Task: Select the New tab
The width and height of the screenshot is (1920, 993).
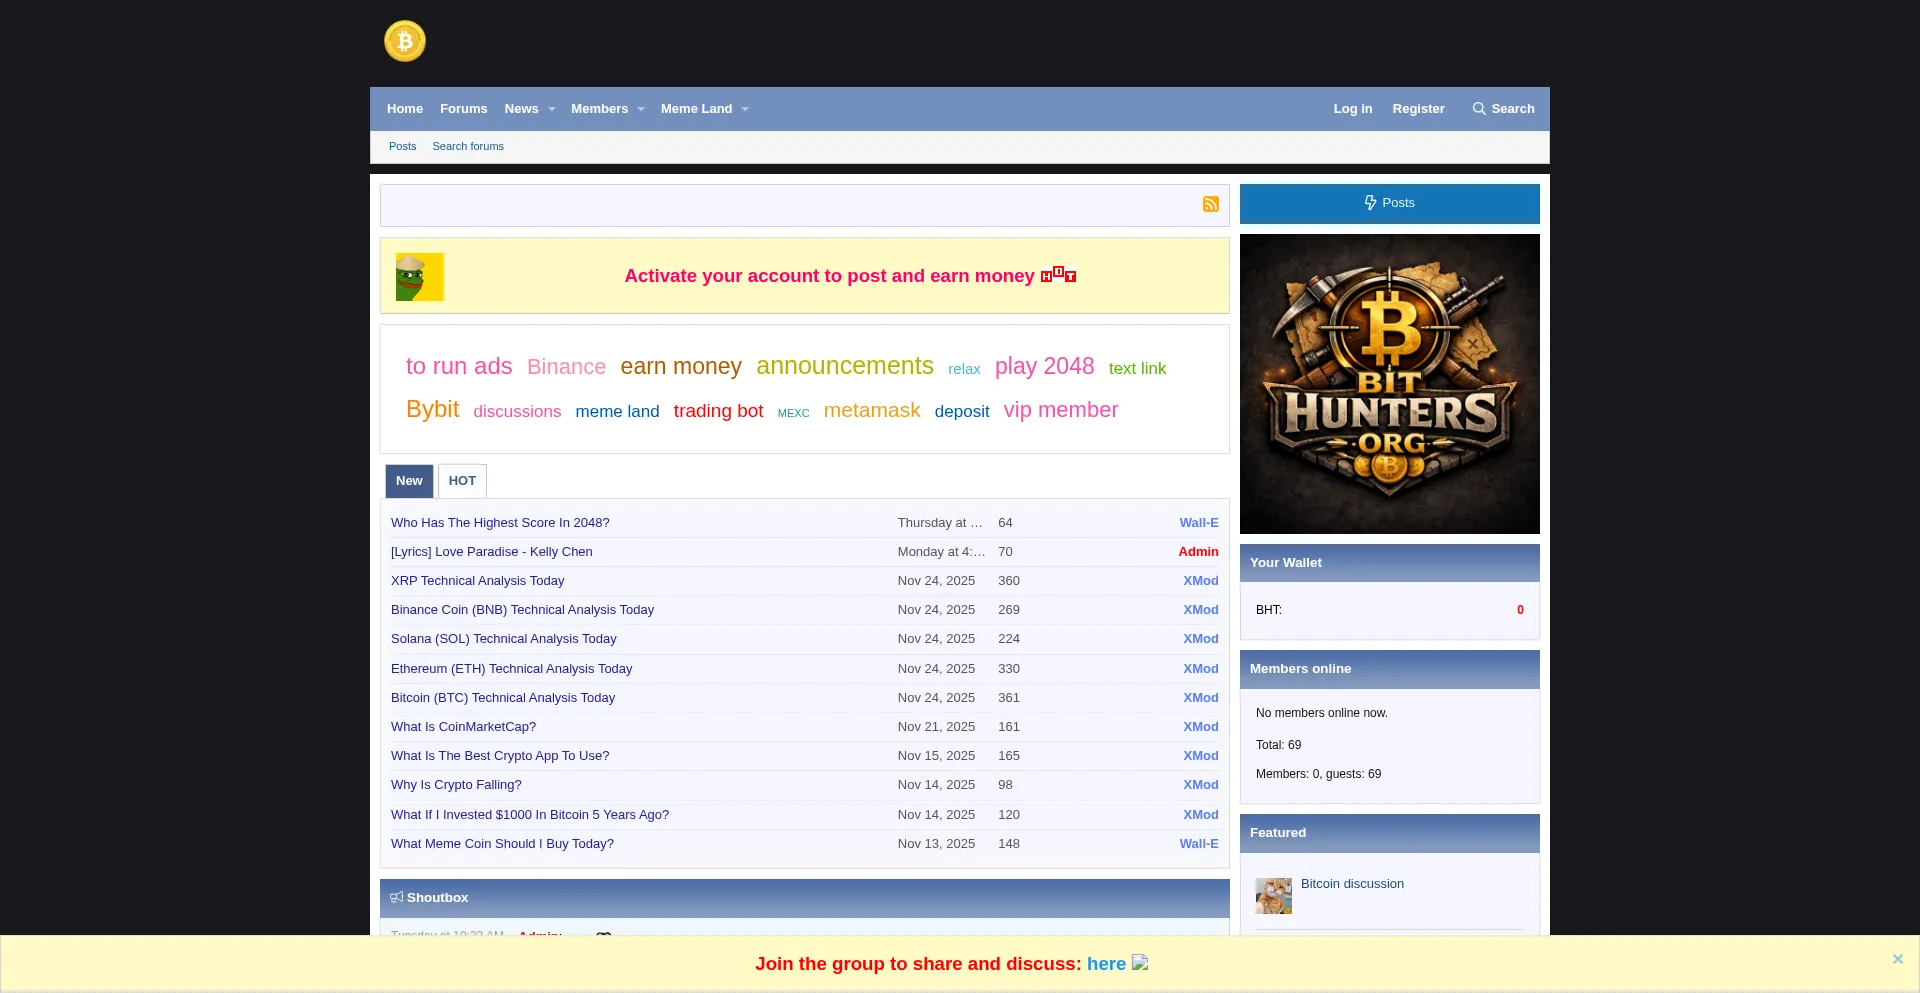Action: click(x=409, y=481)
